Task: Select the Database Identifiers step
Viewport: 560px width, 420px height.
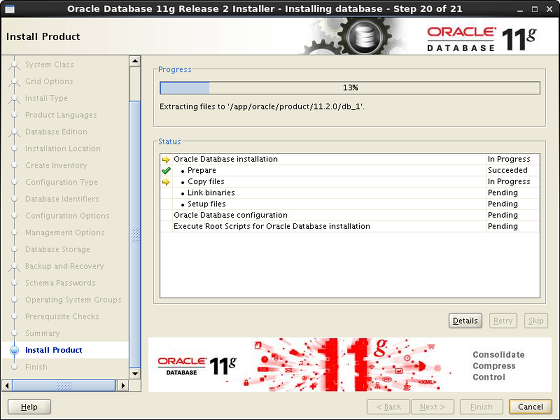Action: point(62,199)
